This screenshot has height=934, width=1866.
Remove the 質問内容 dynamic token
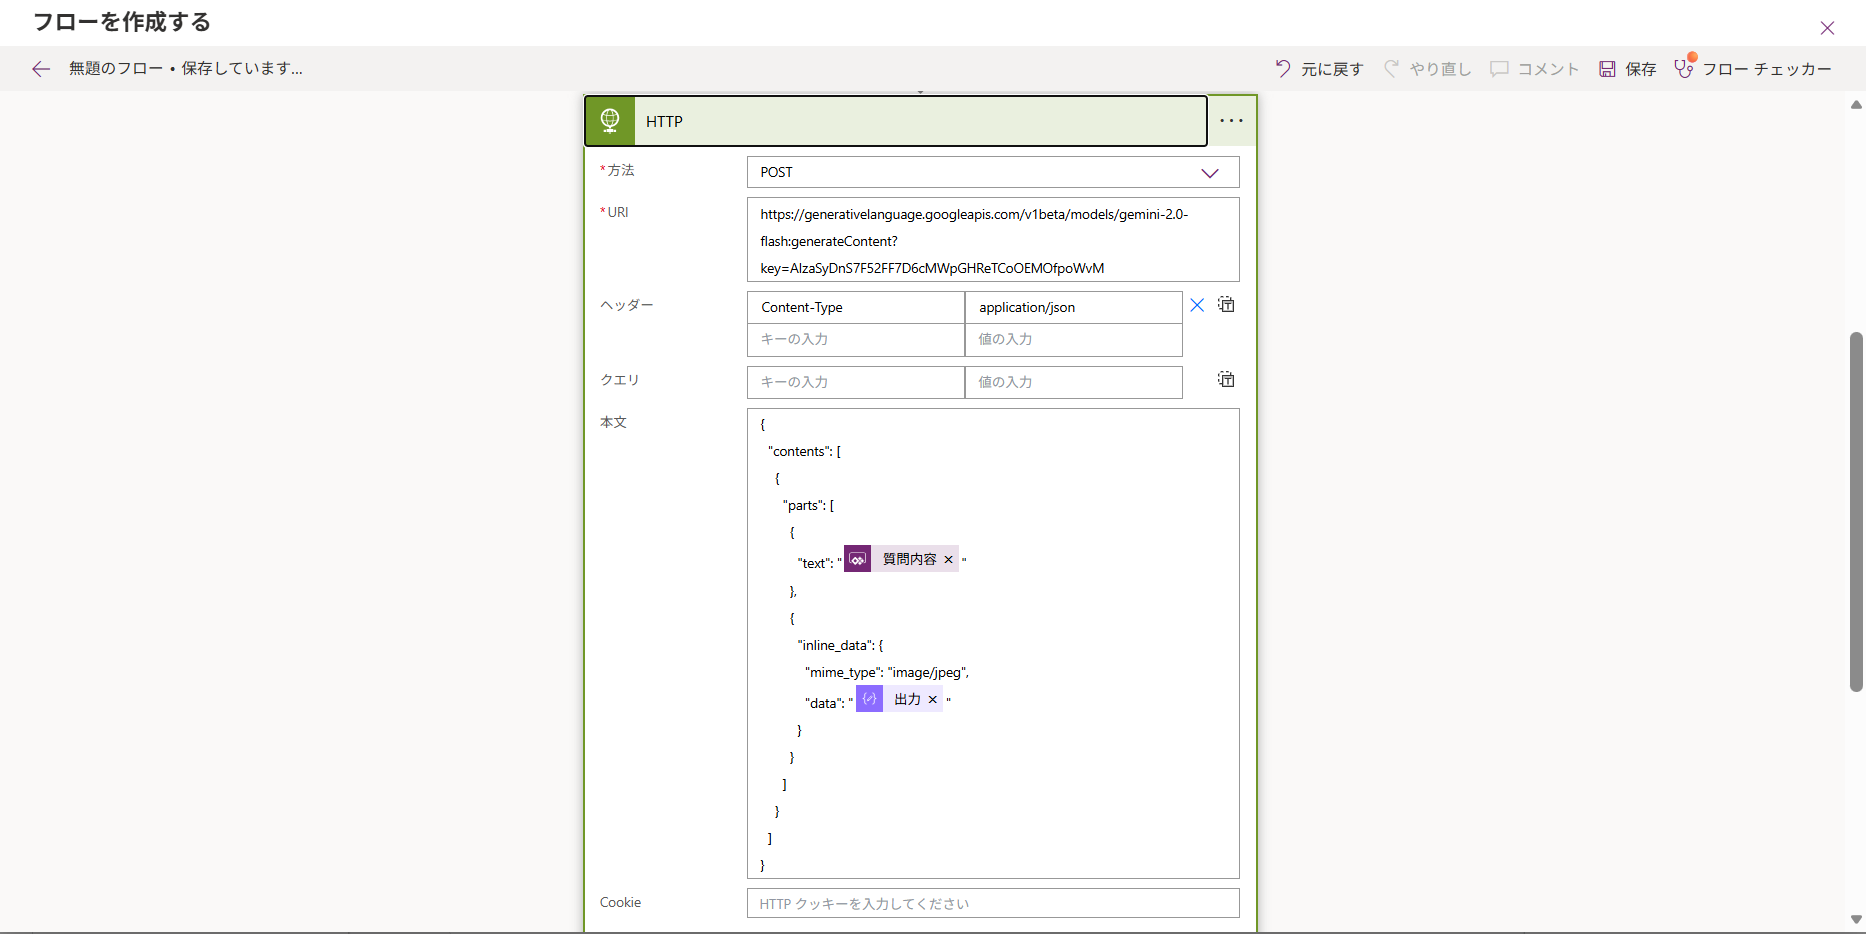tap(949, 560)
